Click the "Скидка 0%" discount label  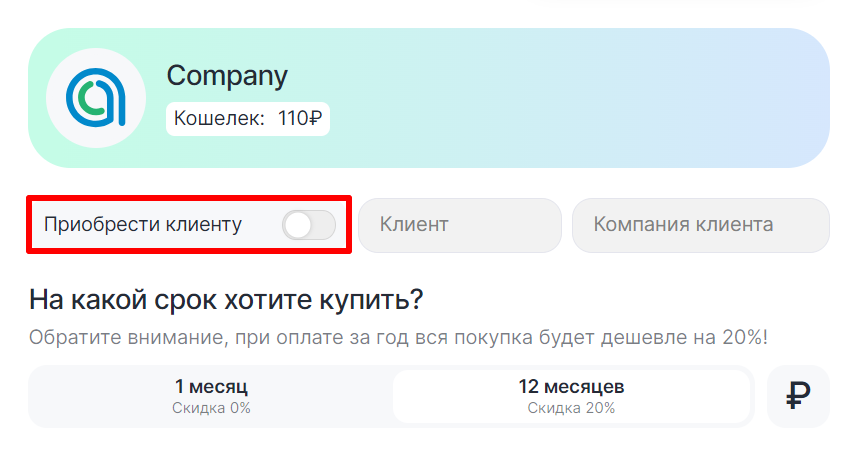tap(211, 408)
